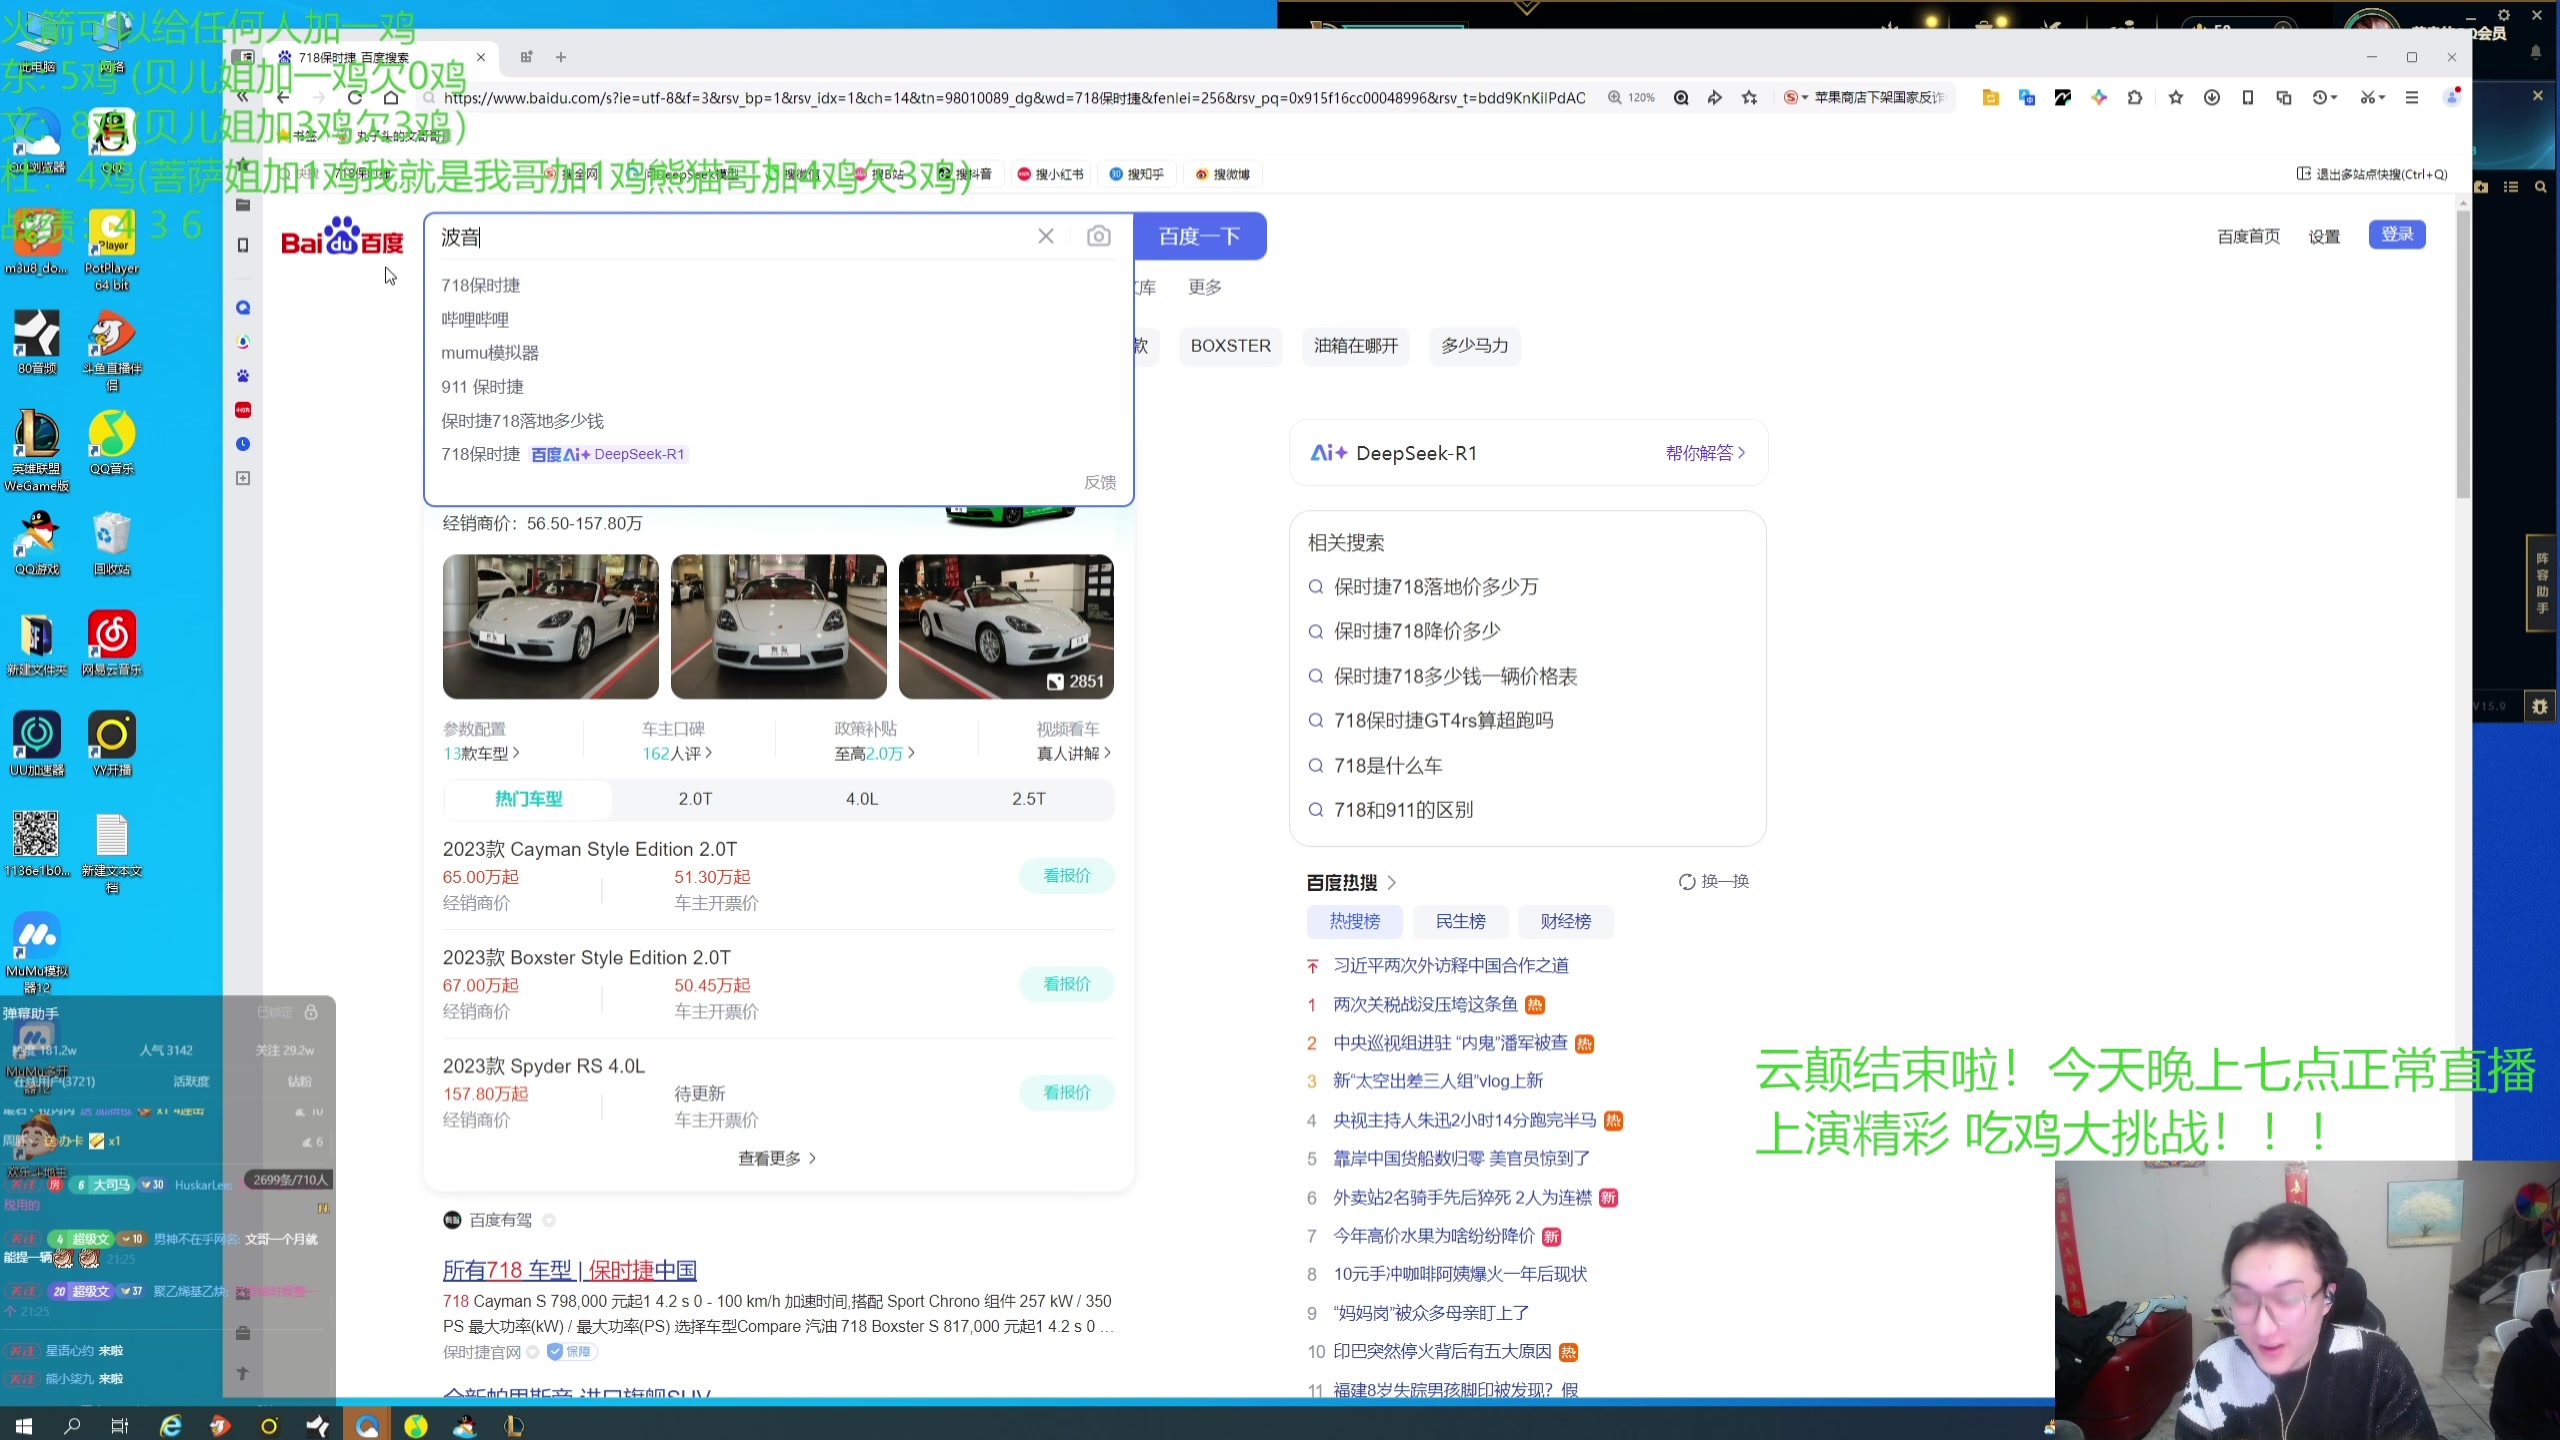Exit multi-site quick search mode
The height and width of the screenshot is (1440, 2560).
2372,174
